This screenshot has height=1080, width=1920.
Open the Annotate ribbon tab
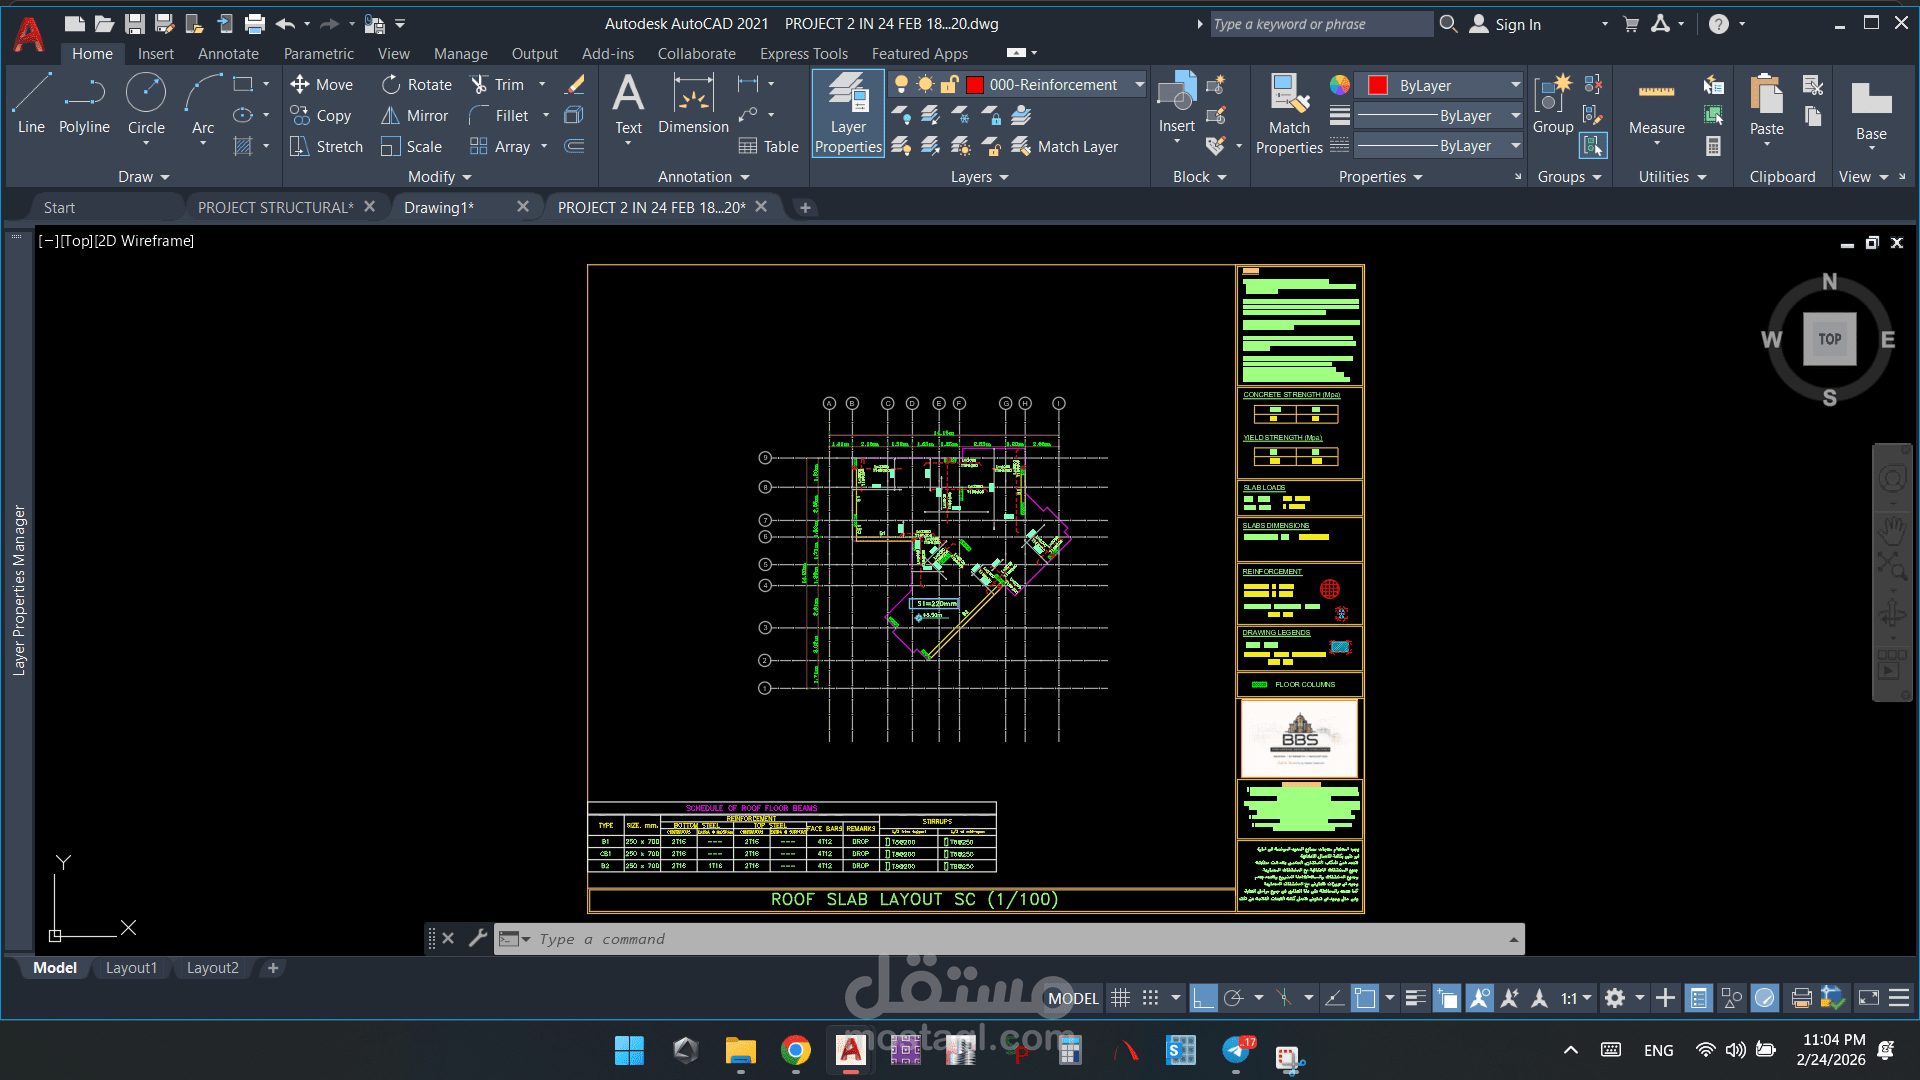228,54
